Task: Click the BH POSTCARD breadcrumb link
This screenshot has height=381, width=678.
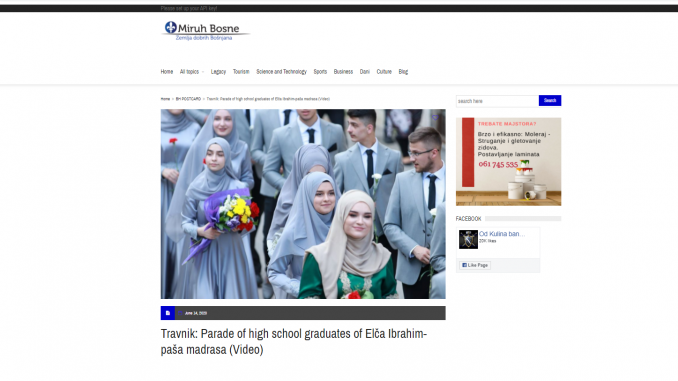Action: (x=188, y=99)
